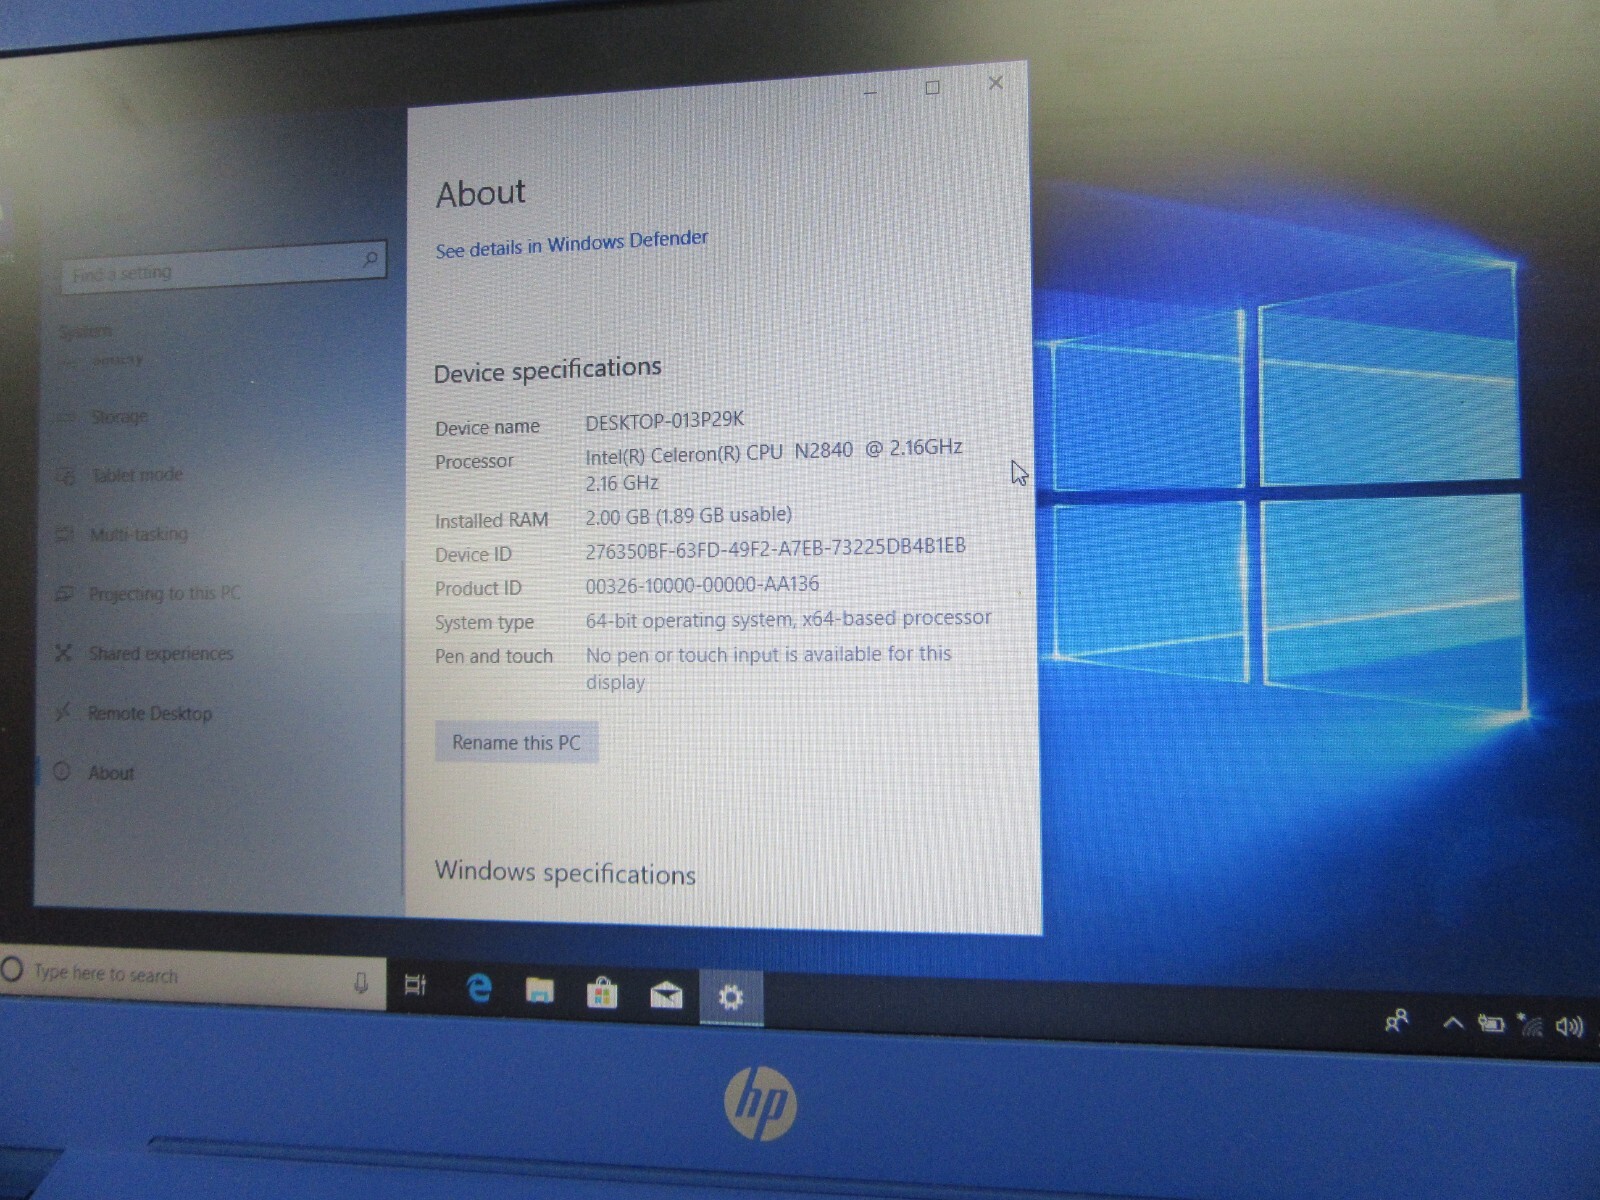This screenshot has height=1200, width=1600.
Task: Click the Intel Celeron N2840 processor text
Action: click(774, 465)
